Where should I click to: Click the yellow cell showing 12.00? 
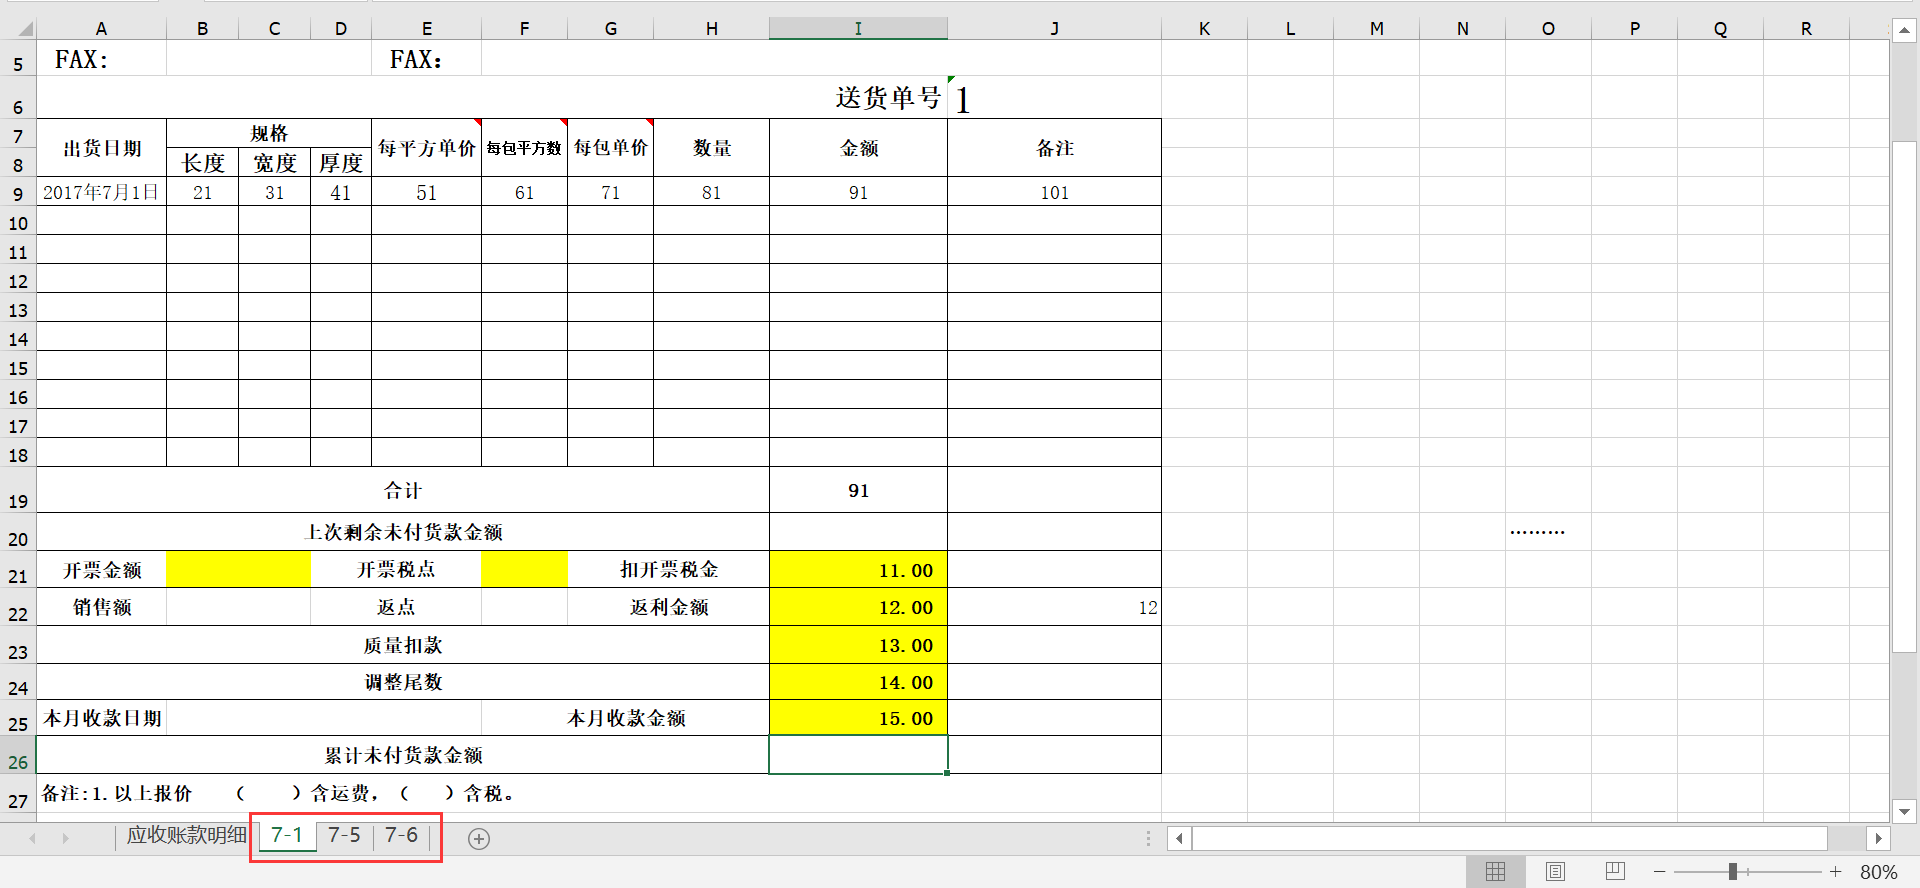point(858,607)
